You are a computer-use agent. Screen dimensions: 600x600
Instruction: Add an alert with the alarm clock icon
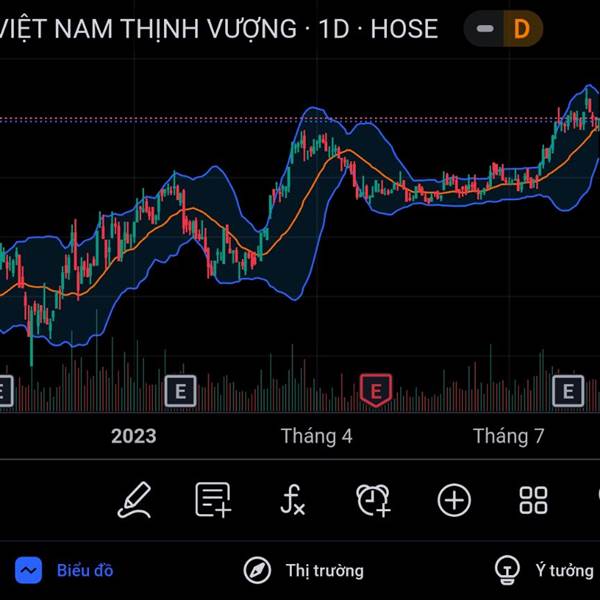[373, 500]
